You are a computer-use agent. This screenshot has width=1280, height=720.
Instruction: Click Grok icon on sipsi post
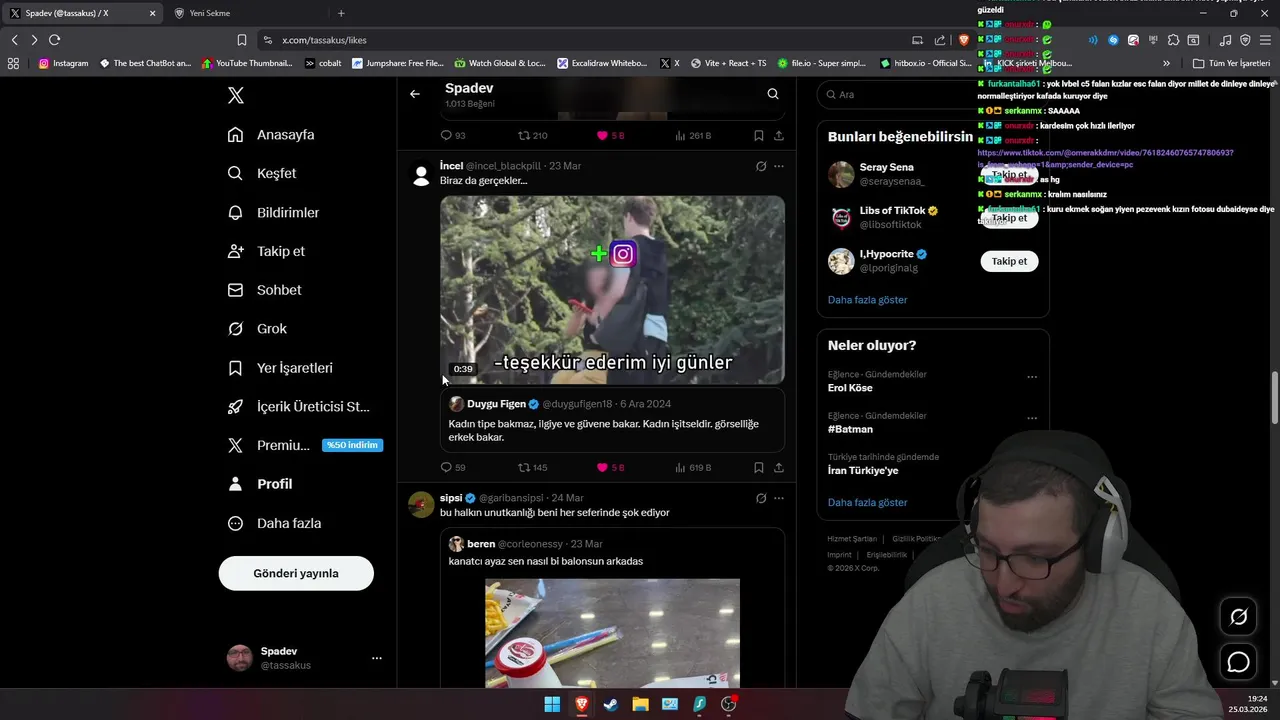pos(761,498)
